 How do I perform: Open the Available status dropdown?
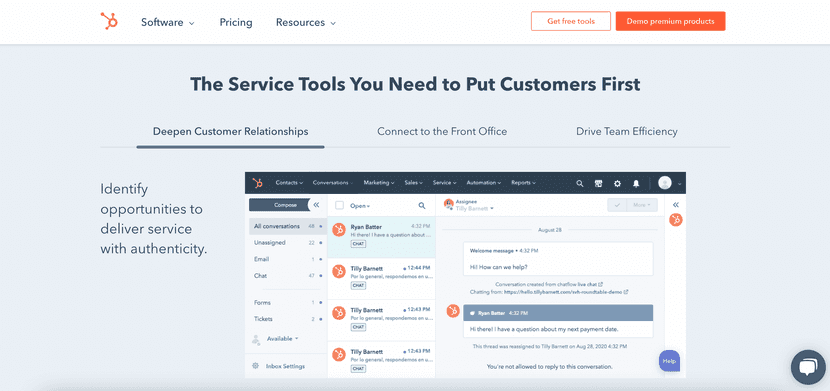[x=283, y=339]
